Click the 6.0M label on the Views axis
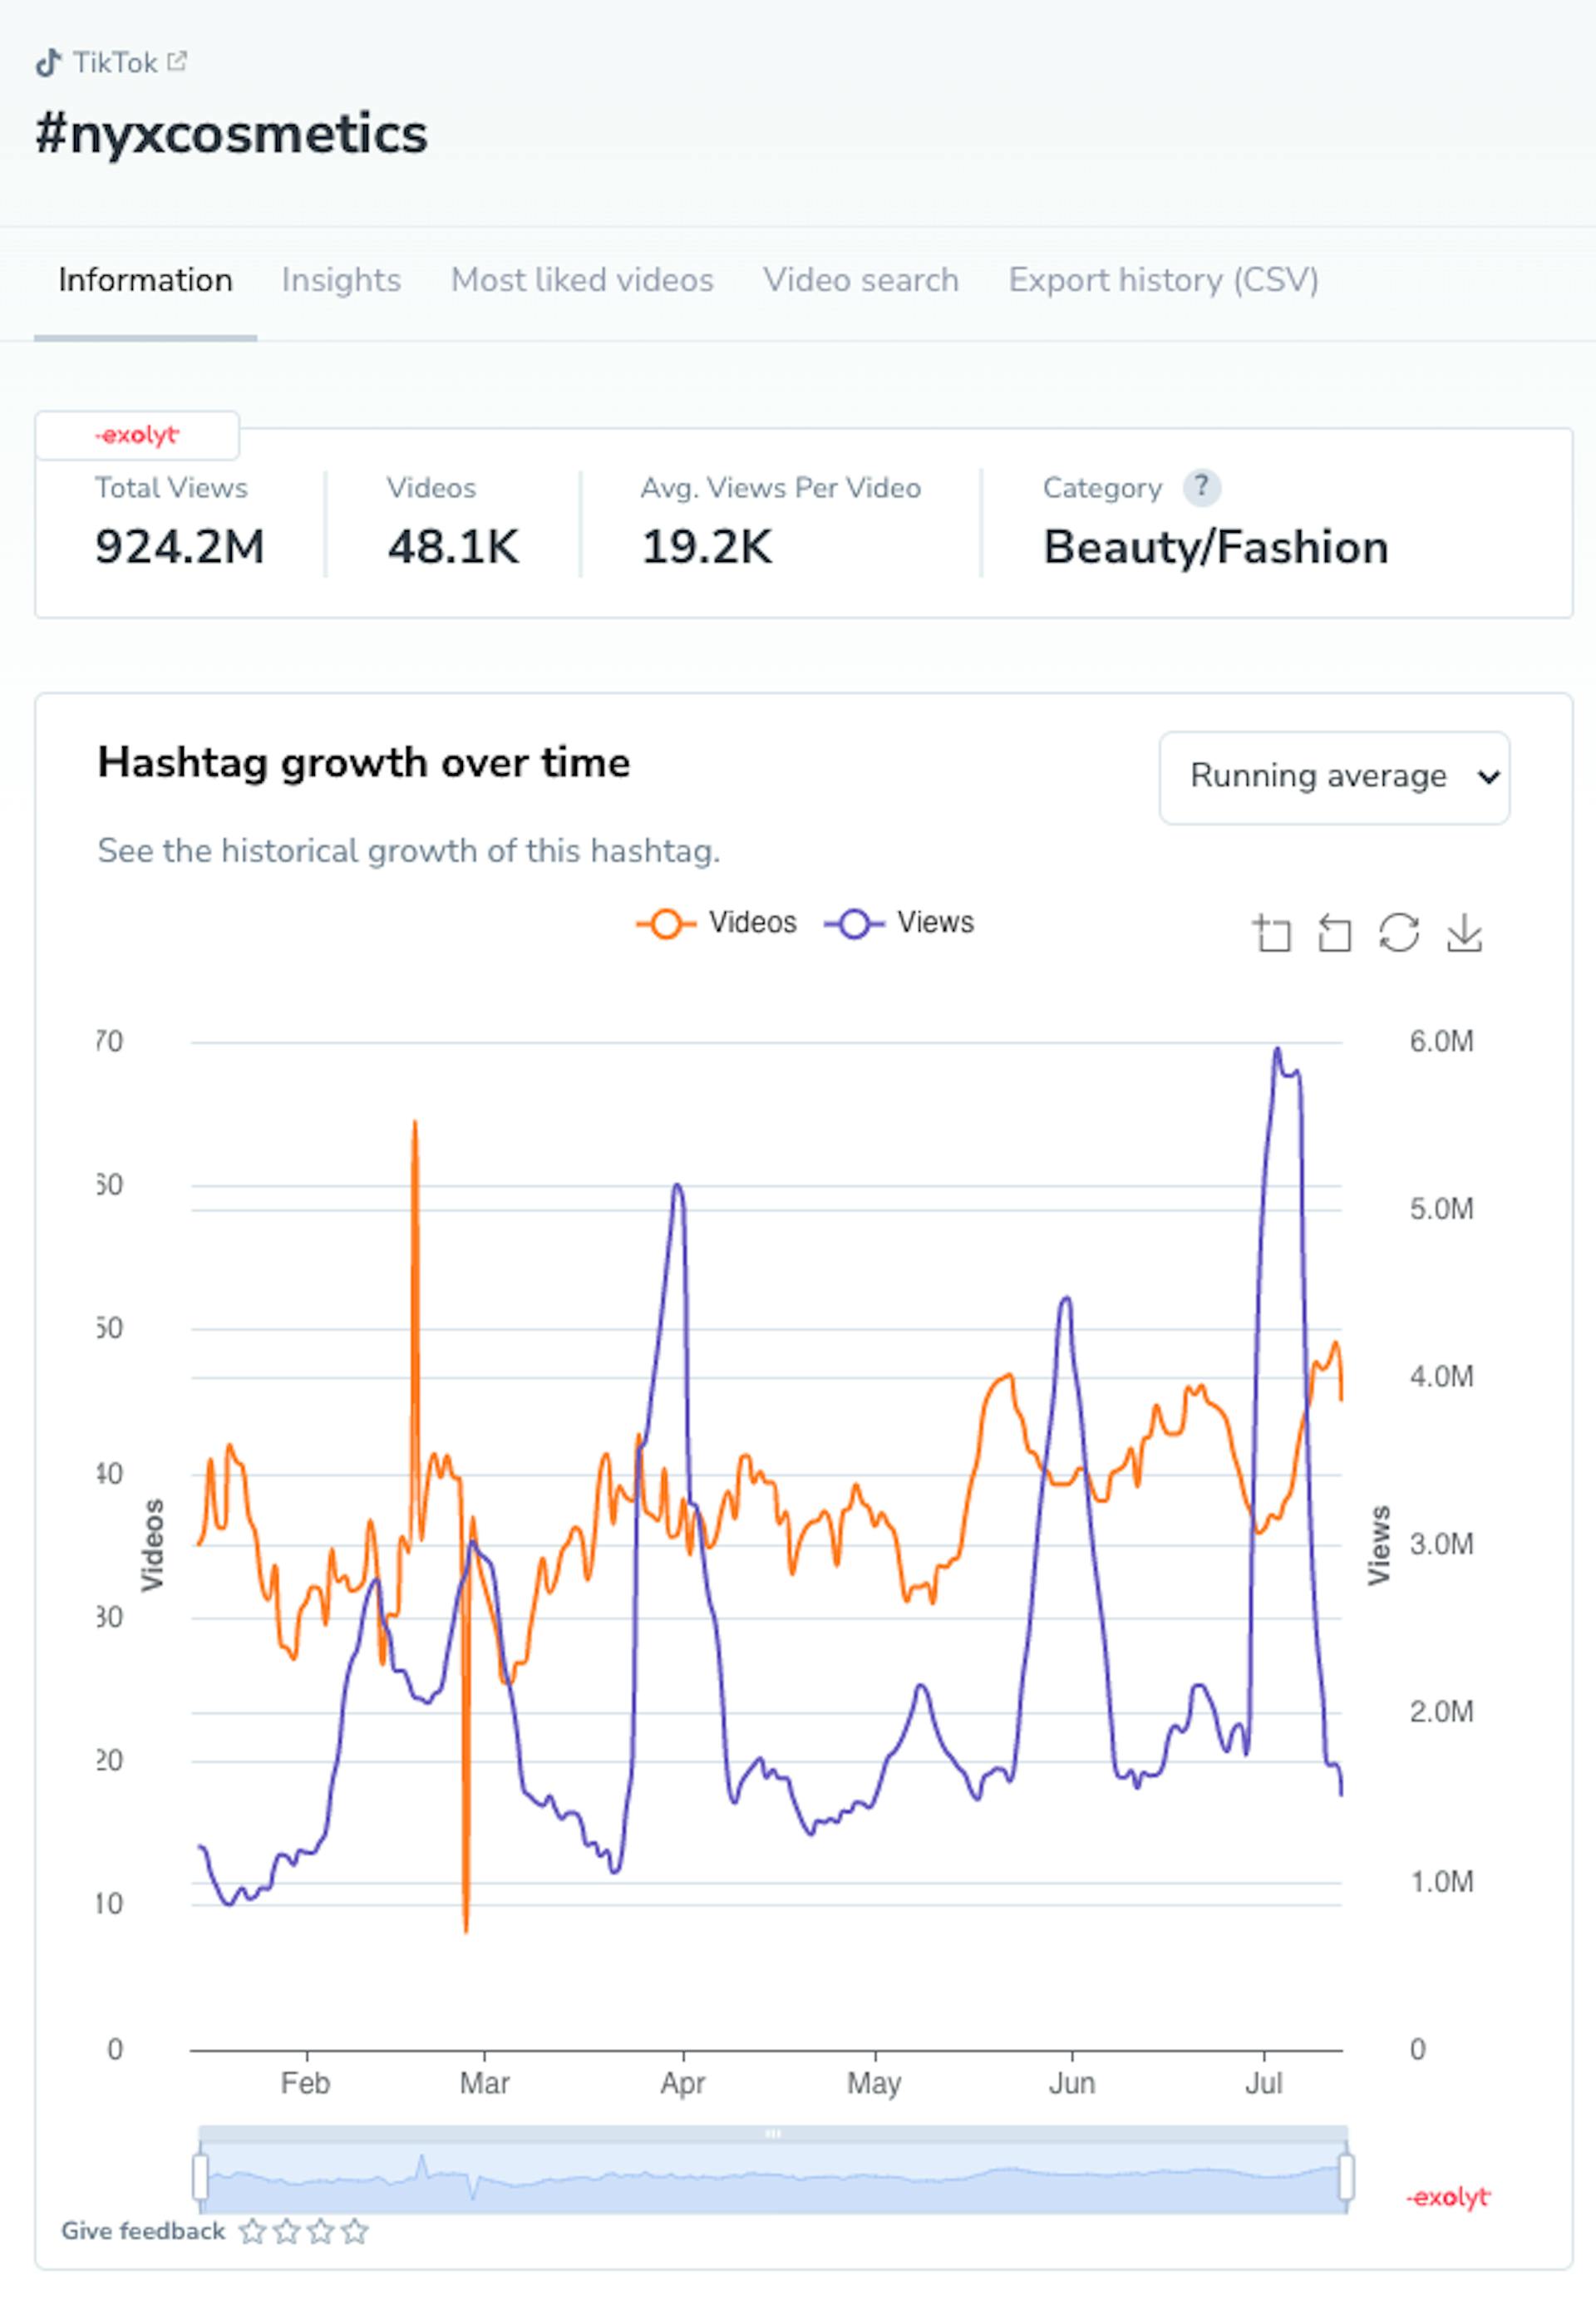This screenshot has width=1596, height=2300. pos(1442,1041)
